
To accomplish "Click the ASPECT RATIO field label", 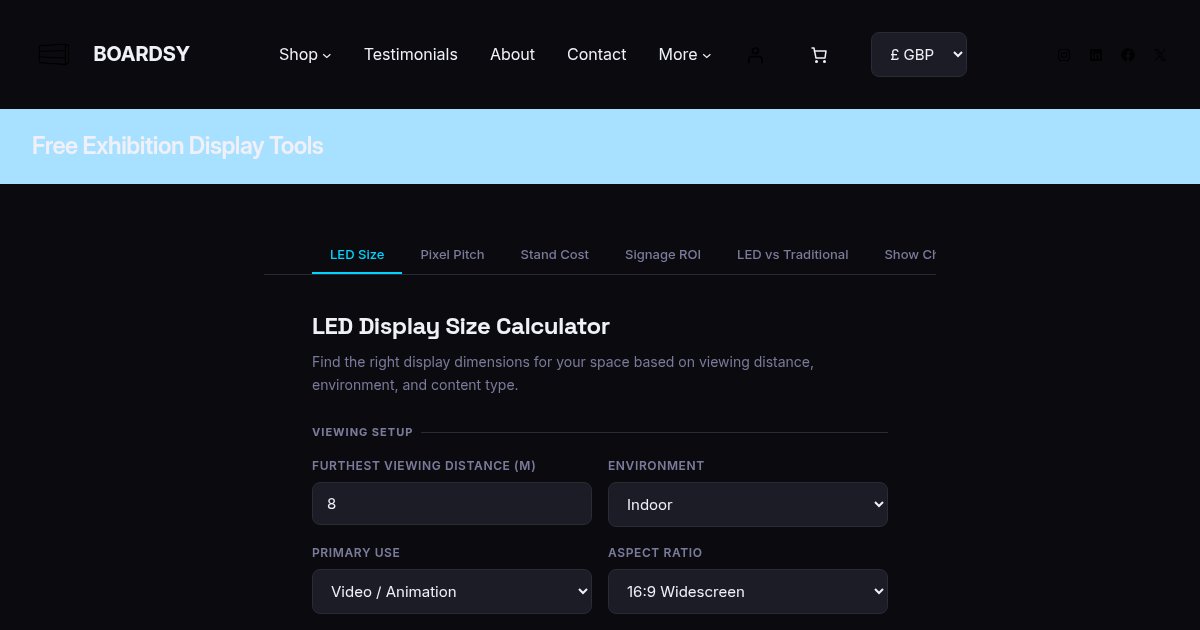I will (655, 553).
